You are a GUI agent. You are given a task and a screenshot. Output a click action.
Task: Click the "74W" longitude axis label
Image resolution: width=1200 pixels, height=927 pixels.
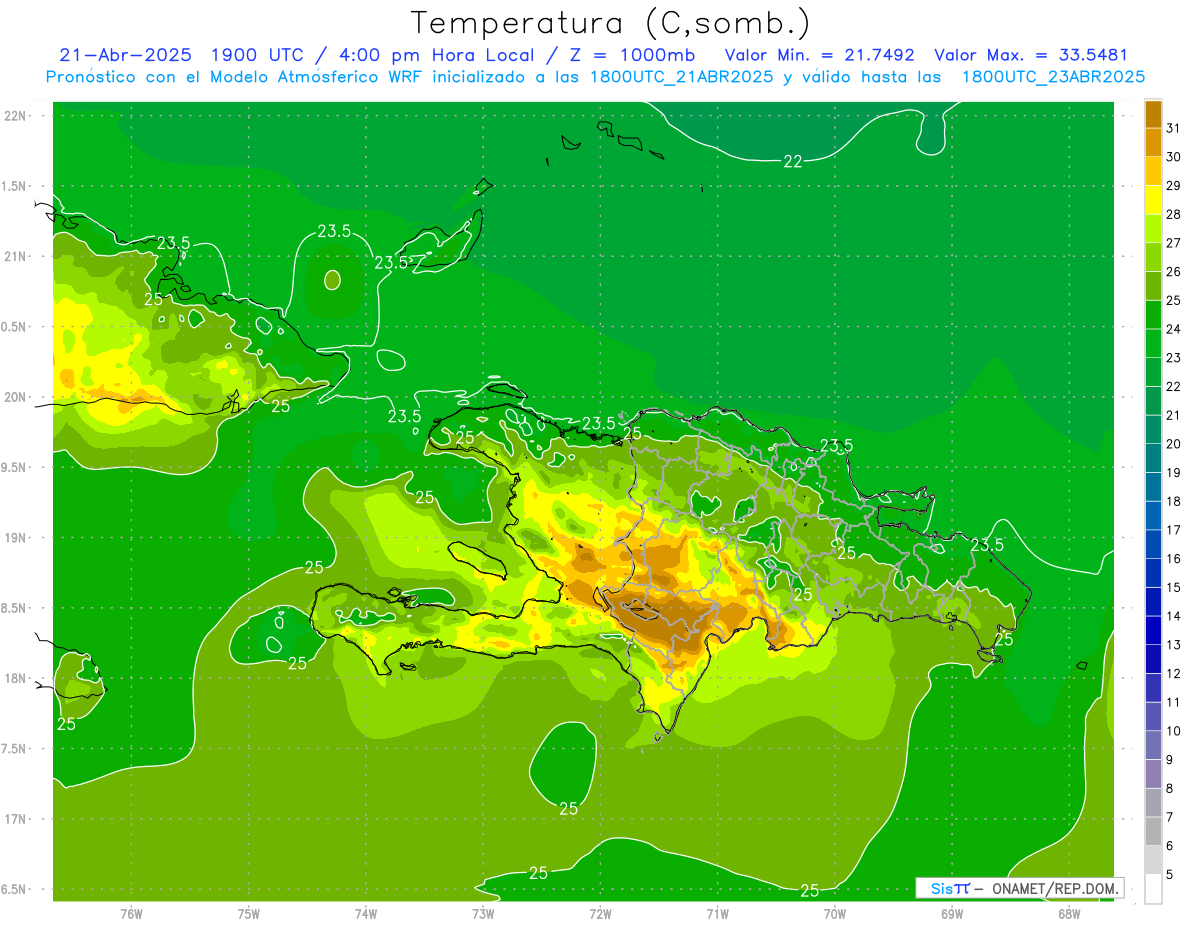pos(365,914)
